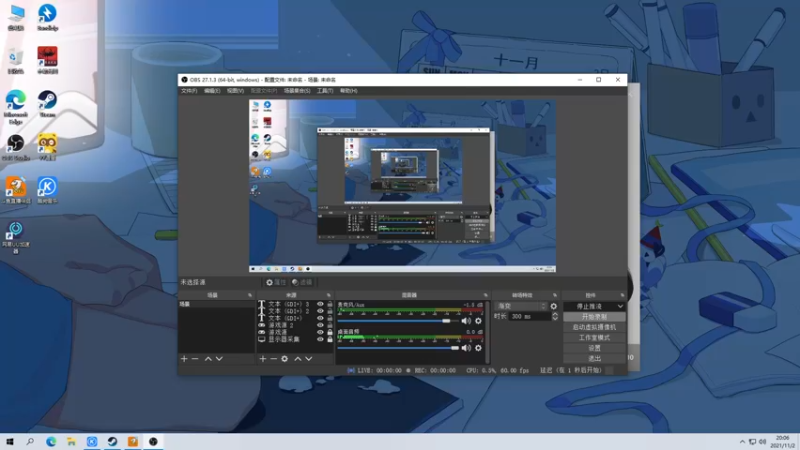
Task: Toggle visibility of 显示器采集 source
Action: coord(320,339)
